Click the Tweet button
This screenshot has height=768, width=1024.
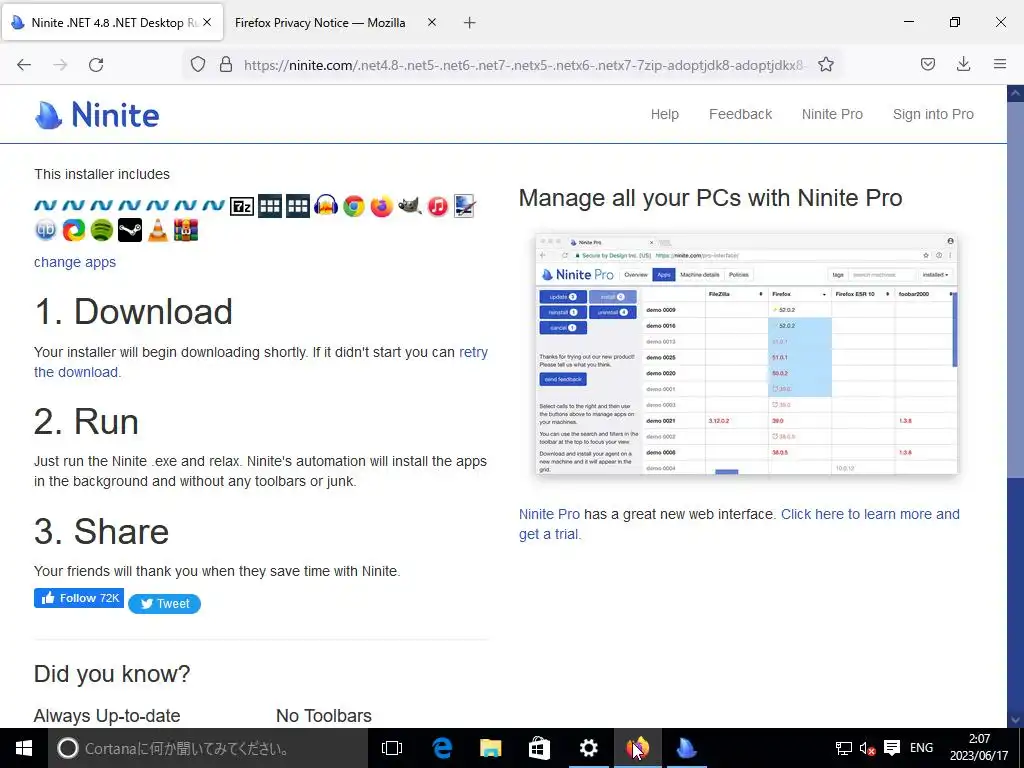[165, 603]
